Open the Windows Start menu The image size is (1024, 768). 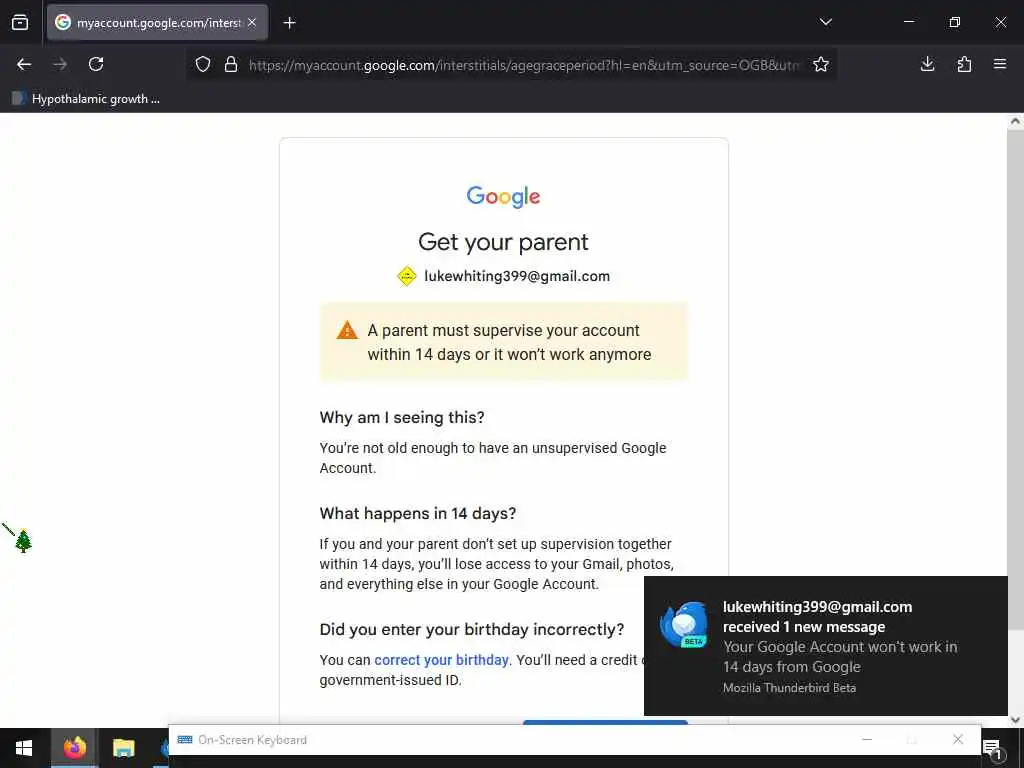(24, 748)
